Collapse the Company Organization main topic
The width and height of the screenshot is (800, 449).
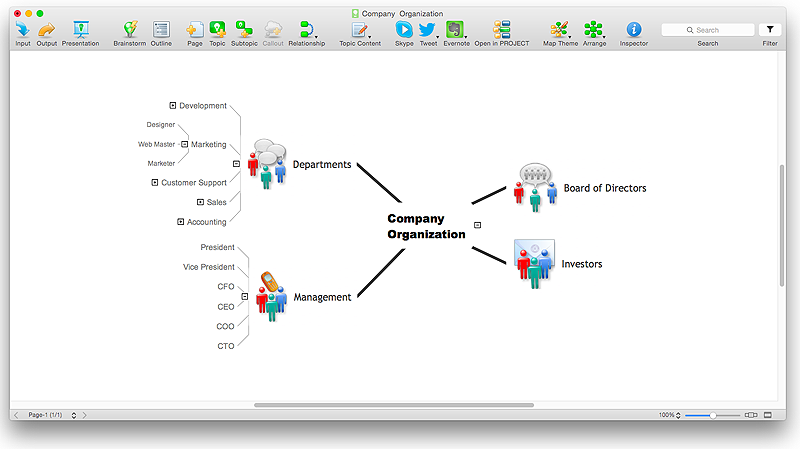click(478, 225)
